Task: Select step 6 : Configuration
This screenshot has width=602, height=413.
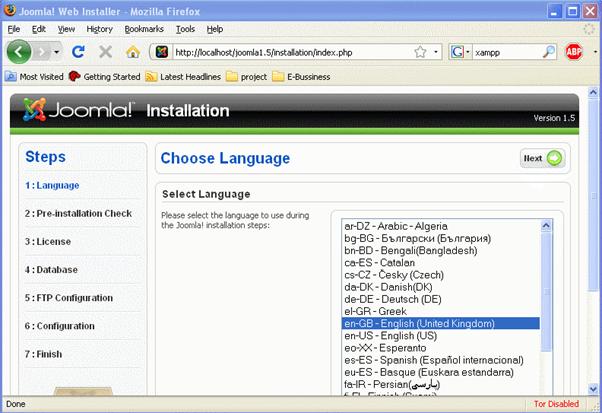Action: pyautogui.click(x=60, y=326)
